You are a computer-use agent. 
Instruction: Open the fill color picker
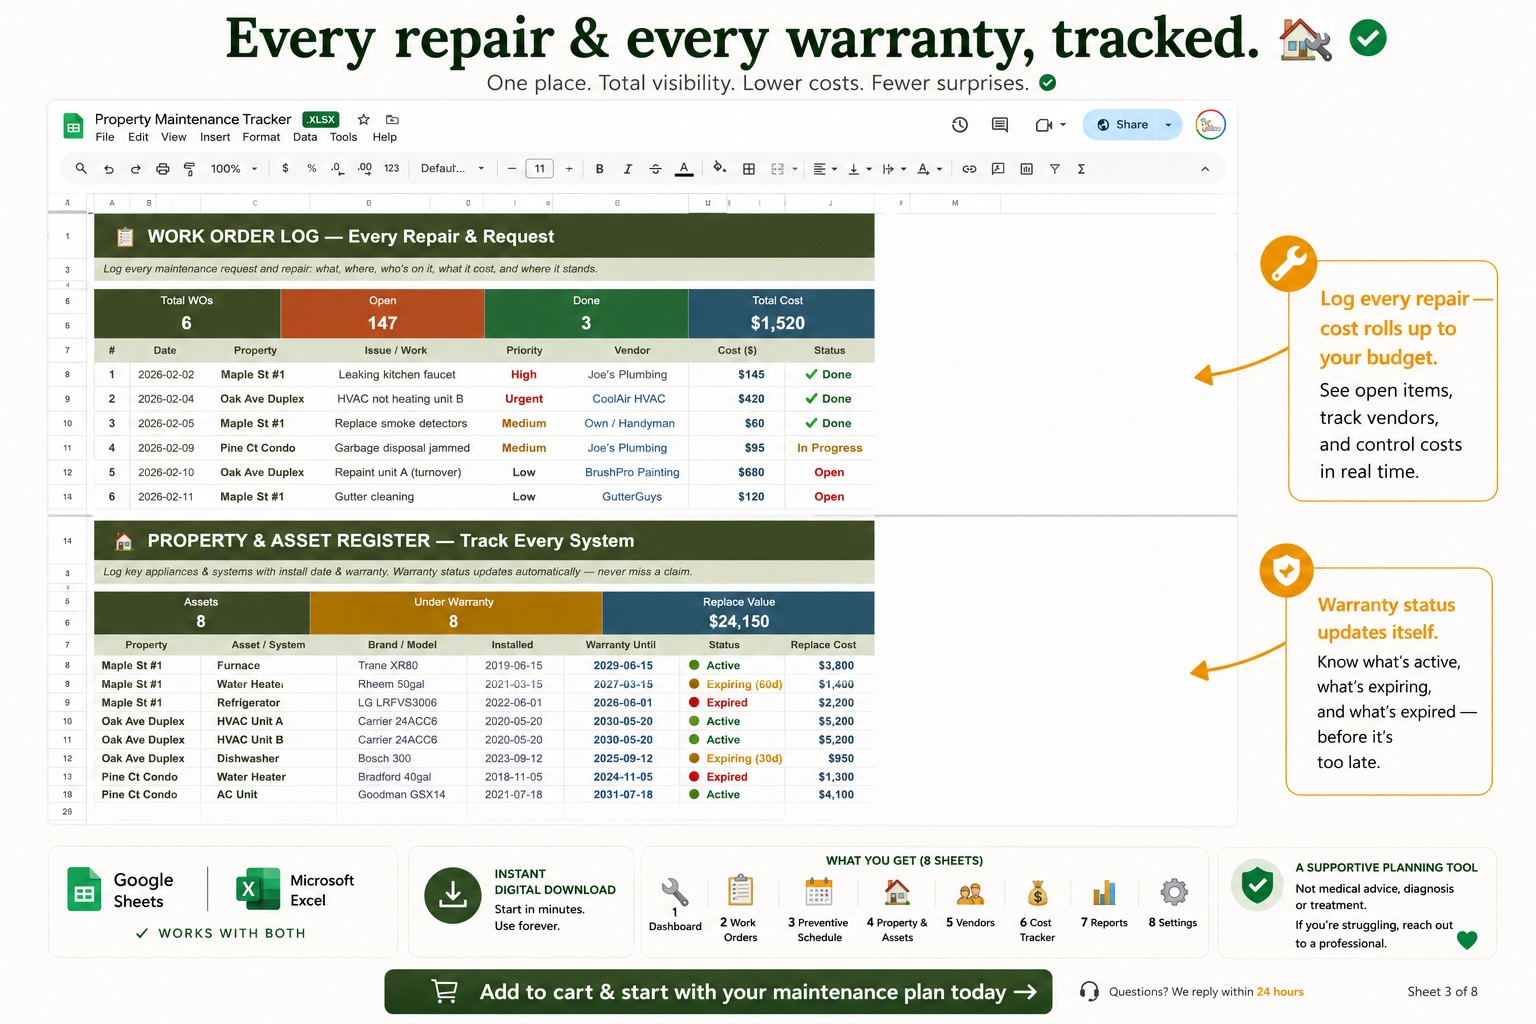pos(719,168)
